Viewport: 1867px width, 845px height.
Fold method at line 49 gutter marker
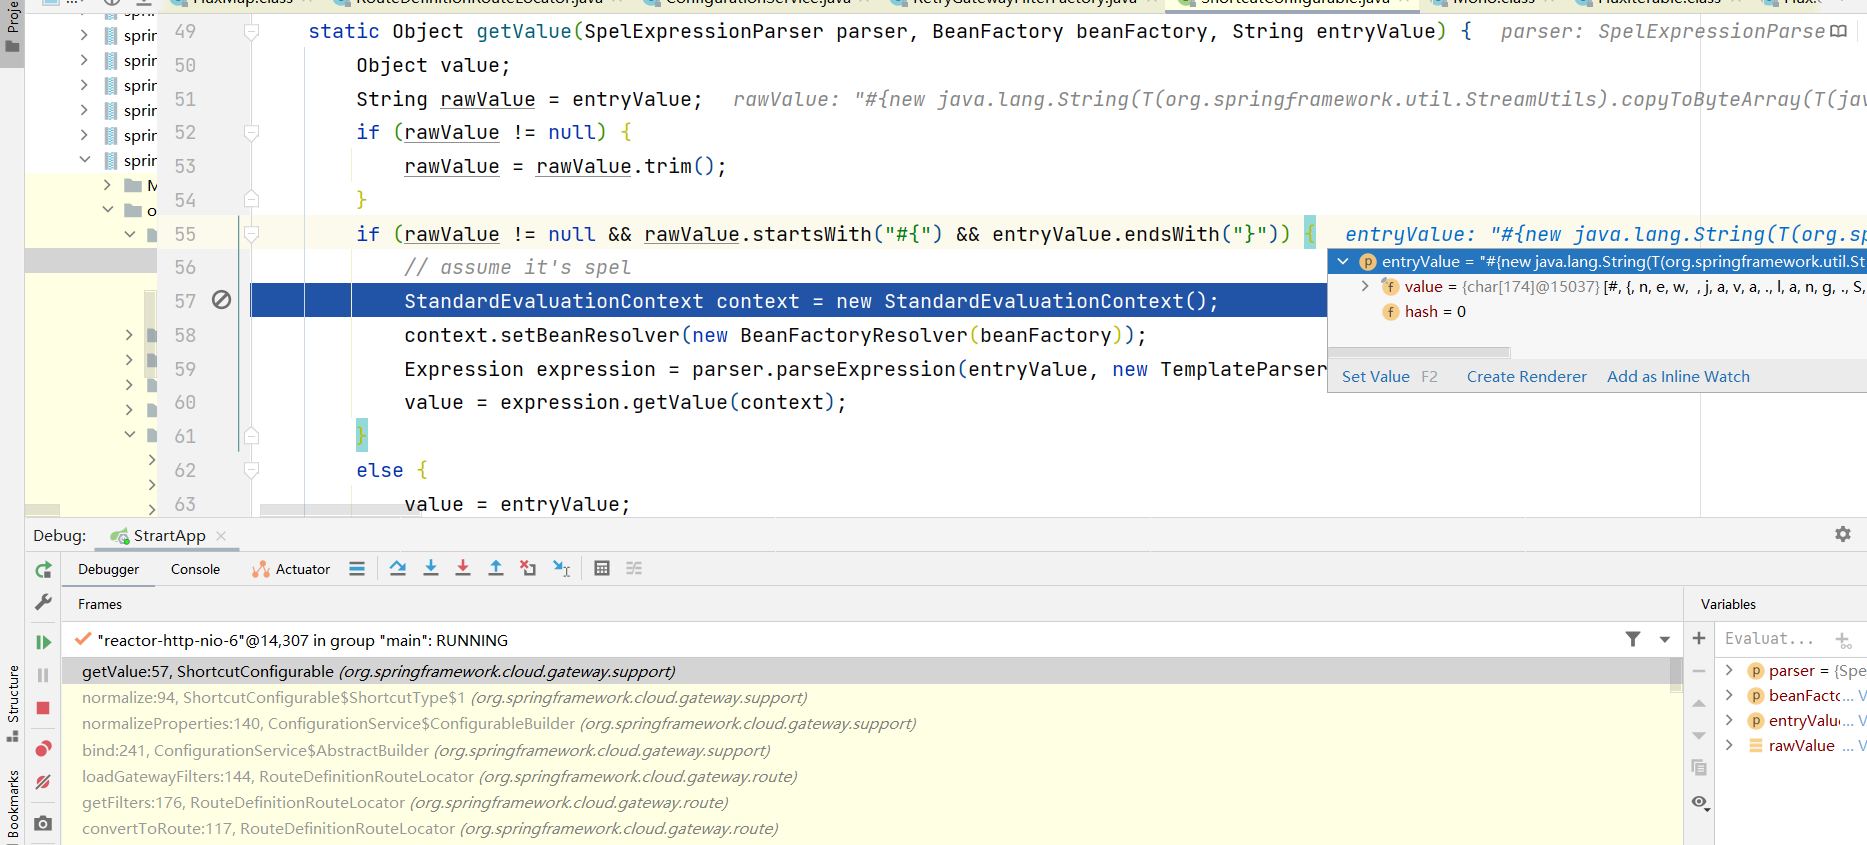(252, 32)
